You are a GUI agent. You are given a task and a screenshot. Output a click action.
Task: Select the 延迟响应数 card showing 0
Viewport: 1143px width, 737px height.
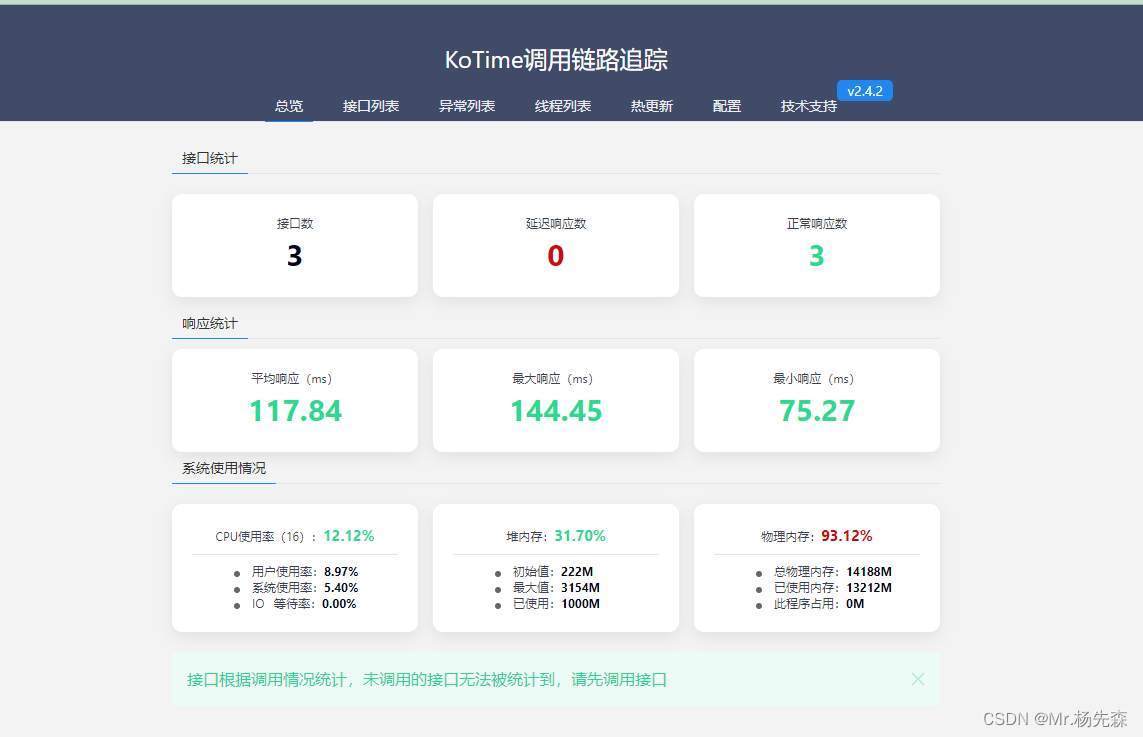coord(555,245)
